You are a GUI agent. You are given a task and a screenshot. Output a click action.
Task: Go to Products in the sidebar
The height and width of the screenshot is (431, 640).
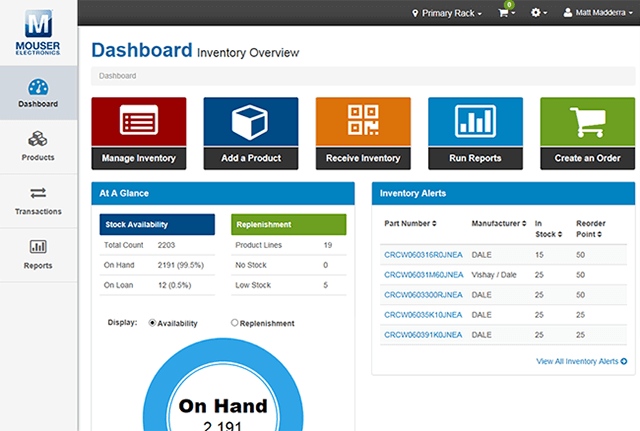38,146
